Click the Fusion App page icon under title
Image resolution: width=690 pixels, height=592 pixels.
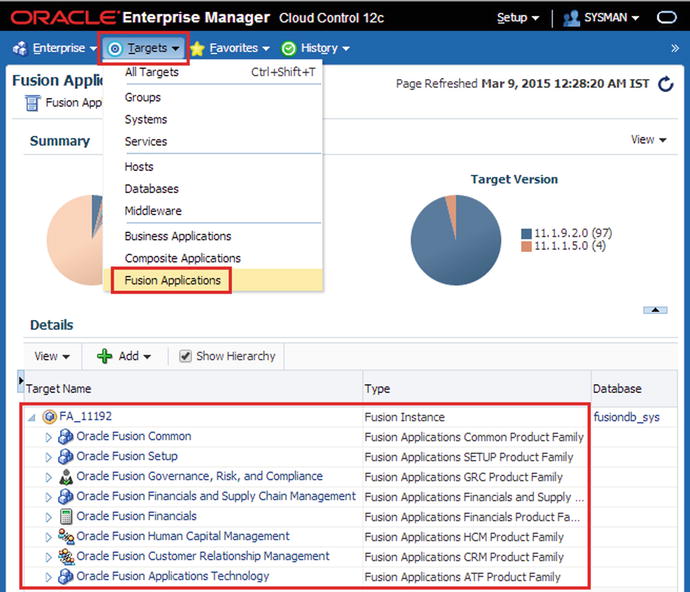pos(32,103)
